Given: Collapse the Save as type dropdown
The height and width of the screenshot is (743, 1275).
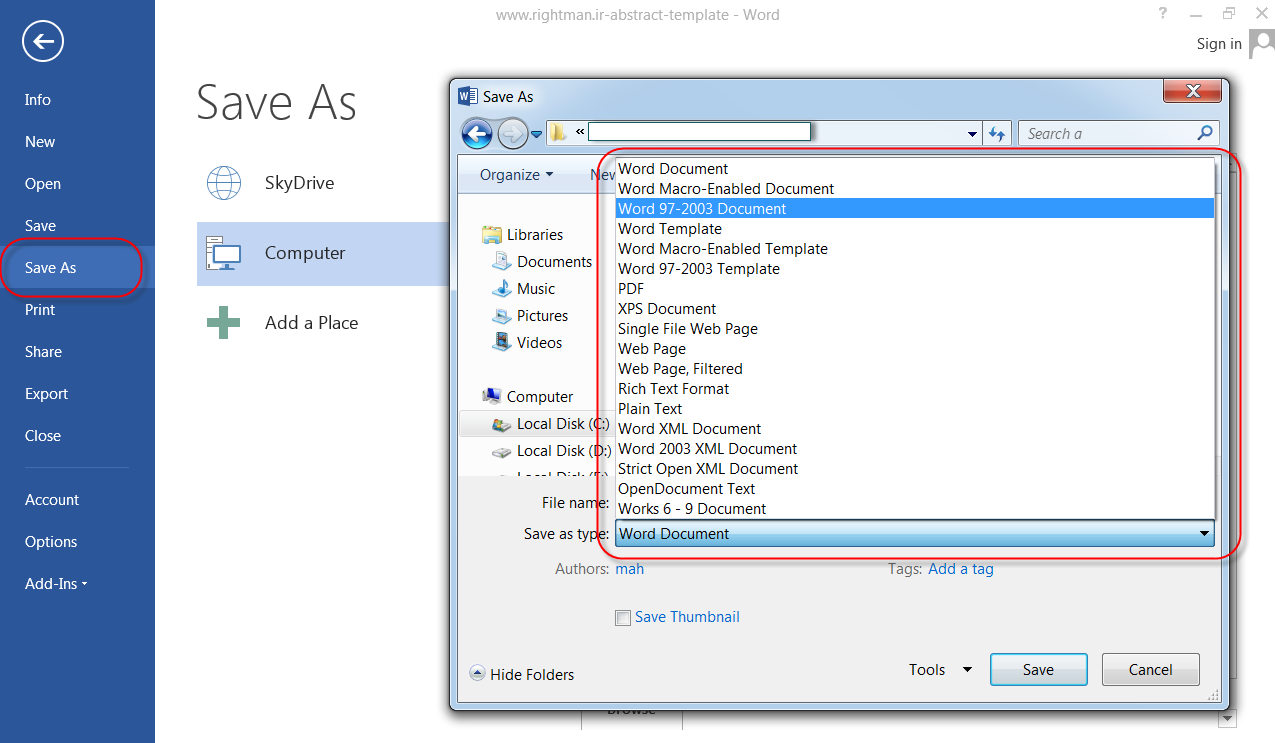Looking at the screenshot, I should (x=1204, y=534).
